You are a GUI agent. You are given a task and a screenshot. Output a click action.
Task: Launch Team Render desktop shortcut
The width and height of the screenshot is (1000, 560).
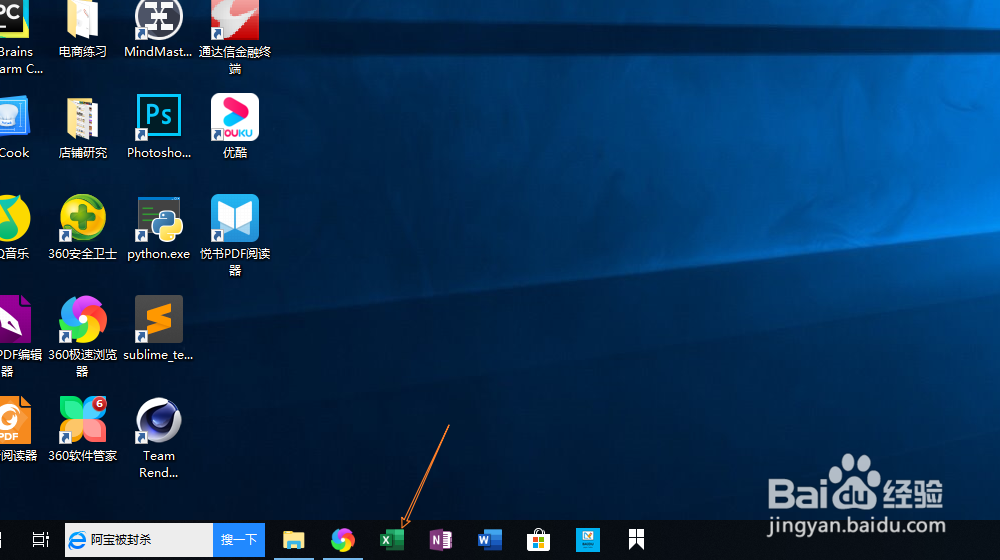pos(158,438)
